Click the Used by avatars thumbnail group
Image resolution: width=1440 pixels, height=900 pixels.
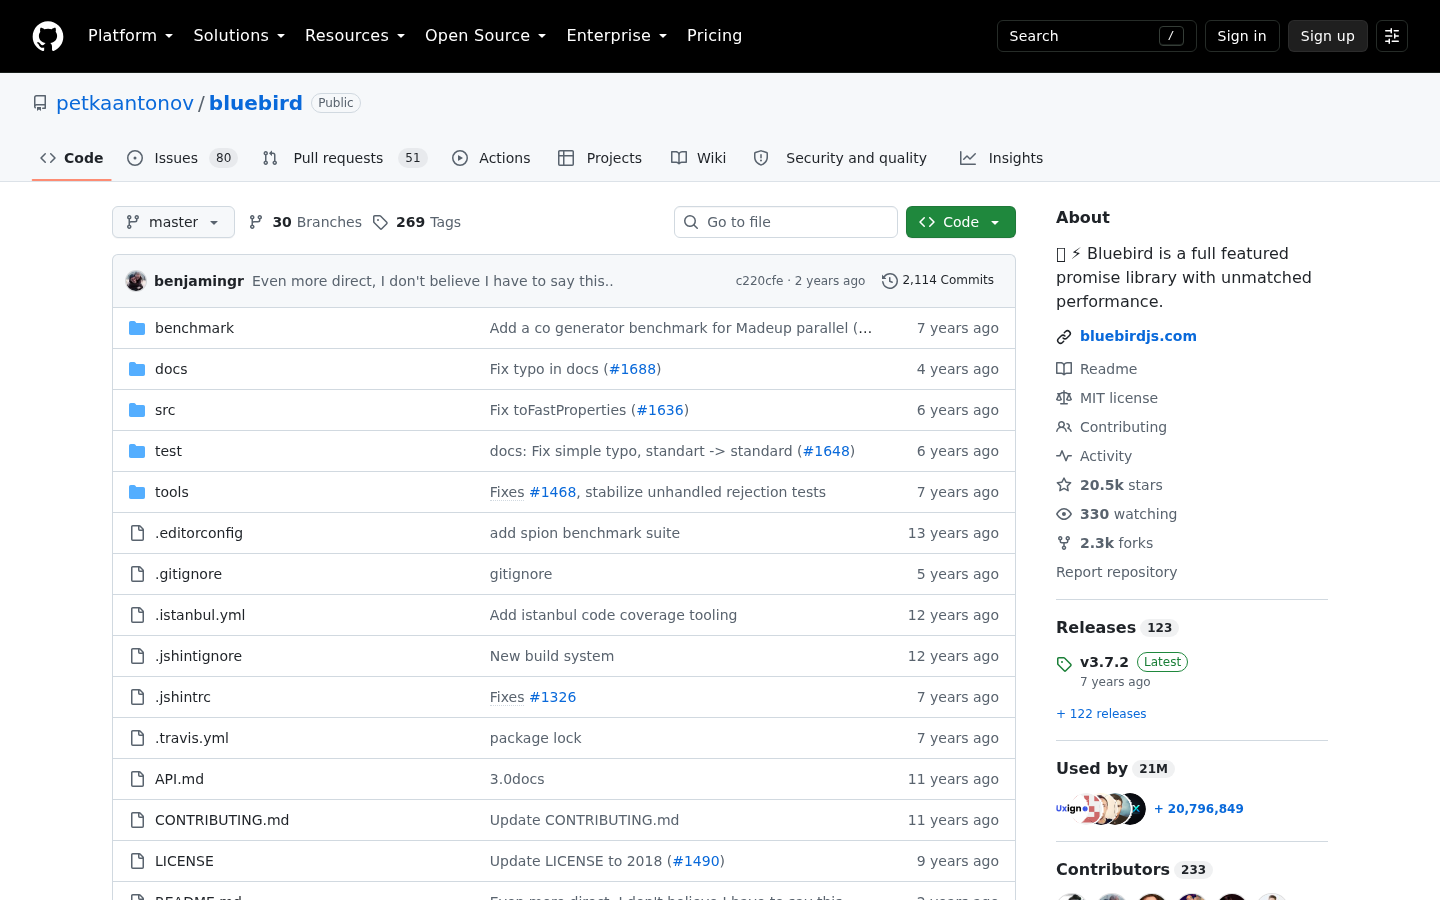[1101, 809]
